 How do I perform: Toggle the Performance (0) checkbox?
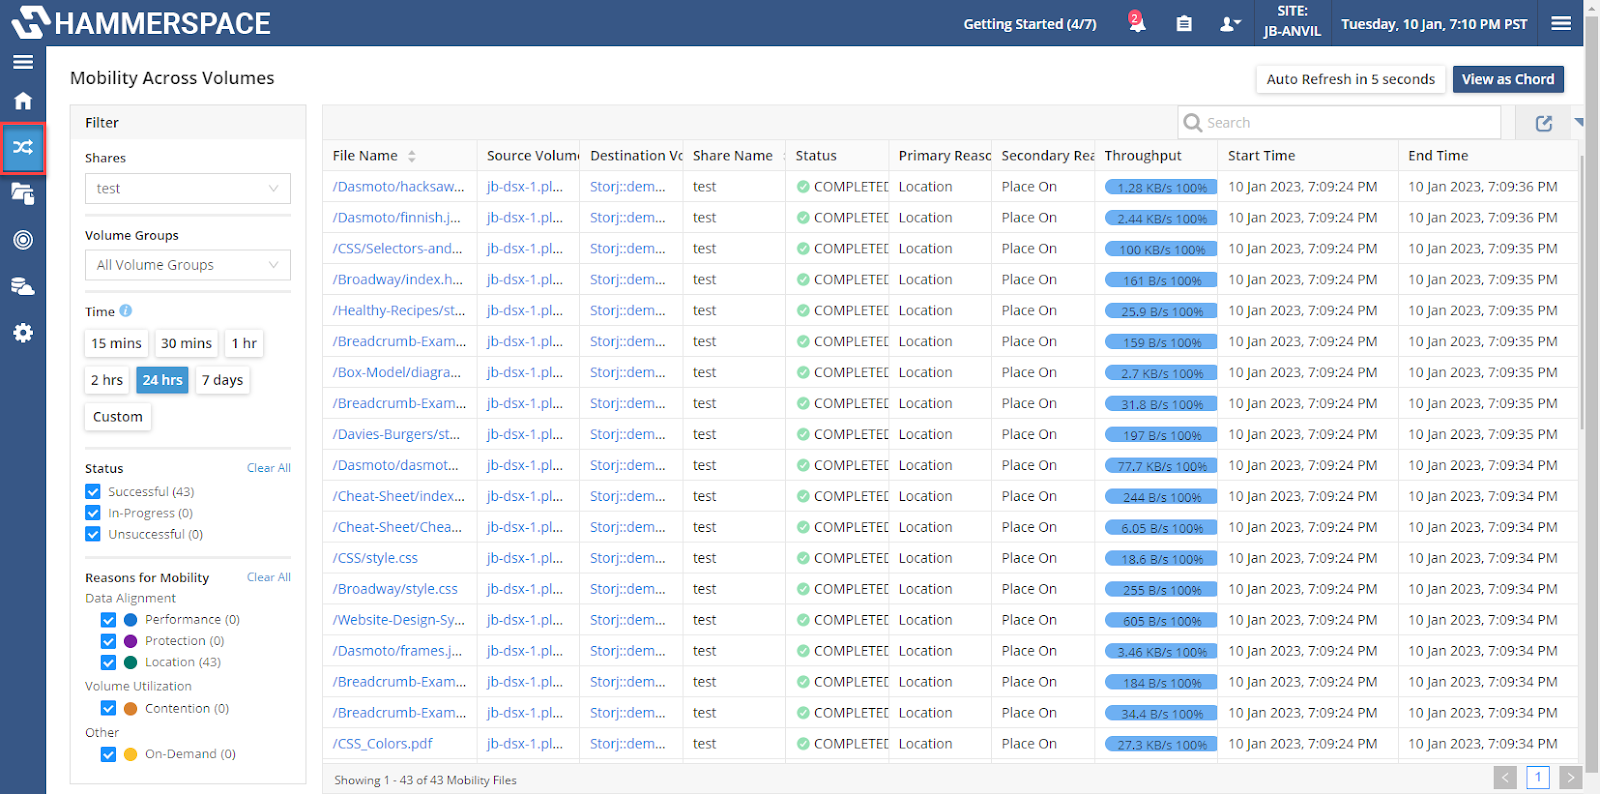[x=108, y=620]
